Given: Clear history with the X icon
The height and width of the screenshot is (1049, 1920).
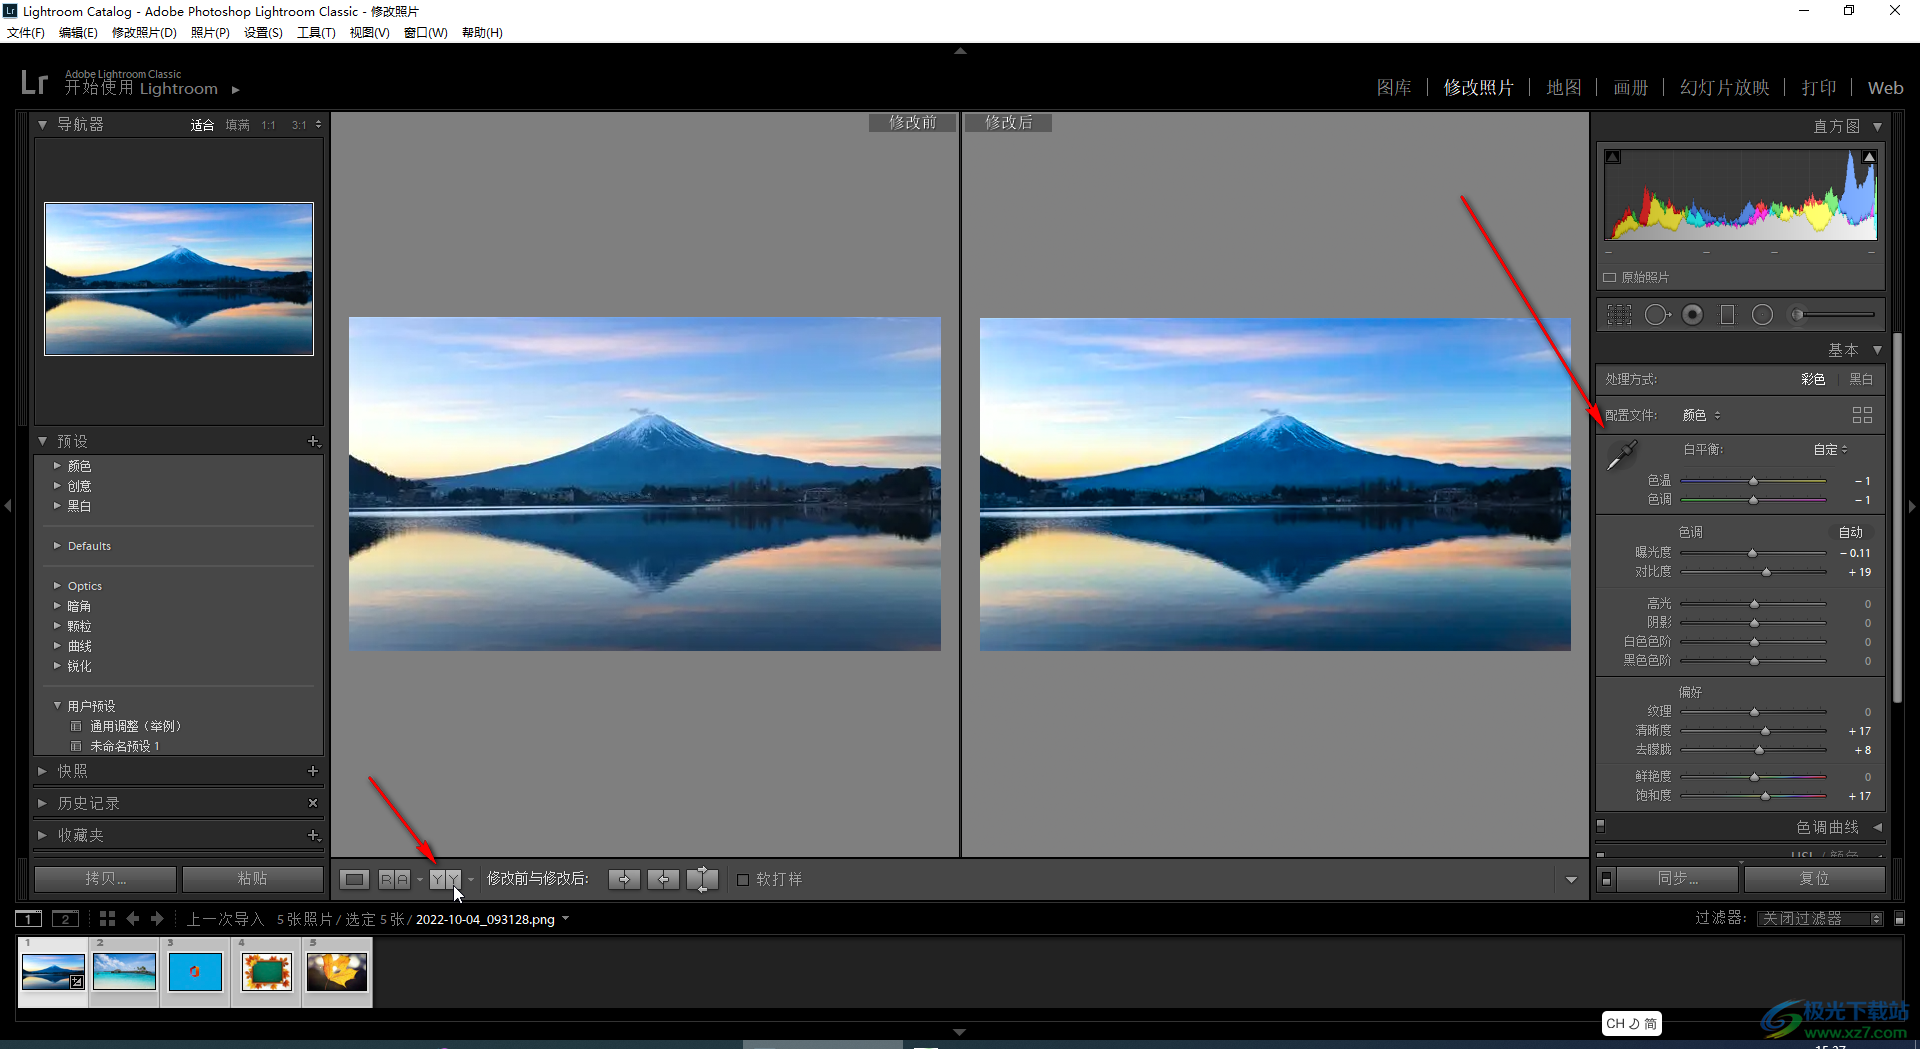Looking at the screenshot, I should [x=313, y=803].
